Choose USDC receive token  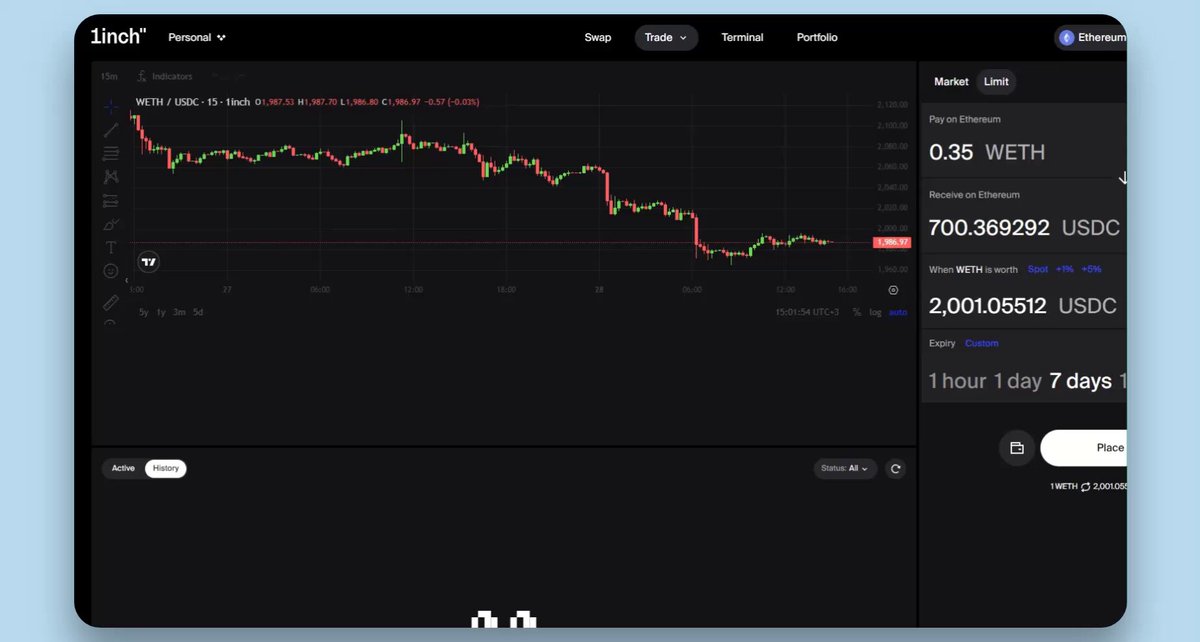[1091, 228]
